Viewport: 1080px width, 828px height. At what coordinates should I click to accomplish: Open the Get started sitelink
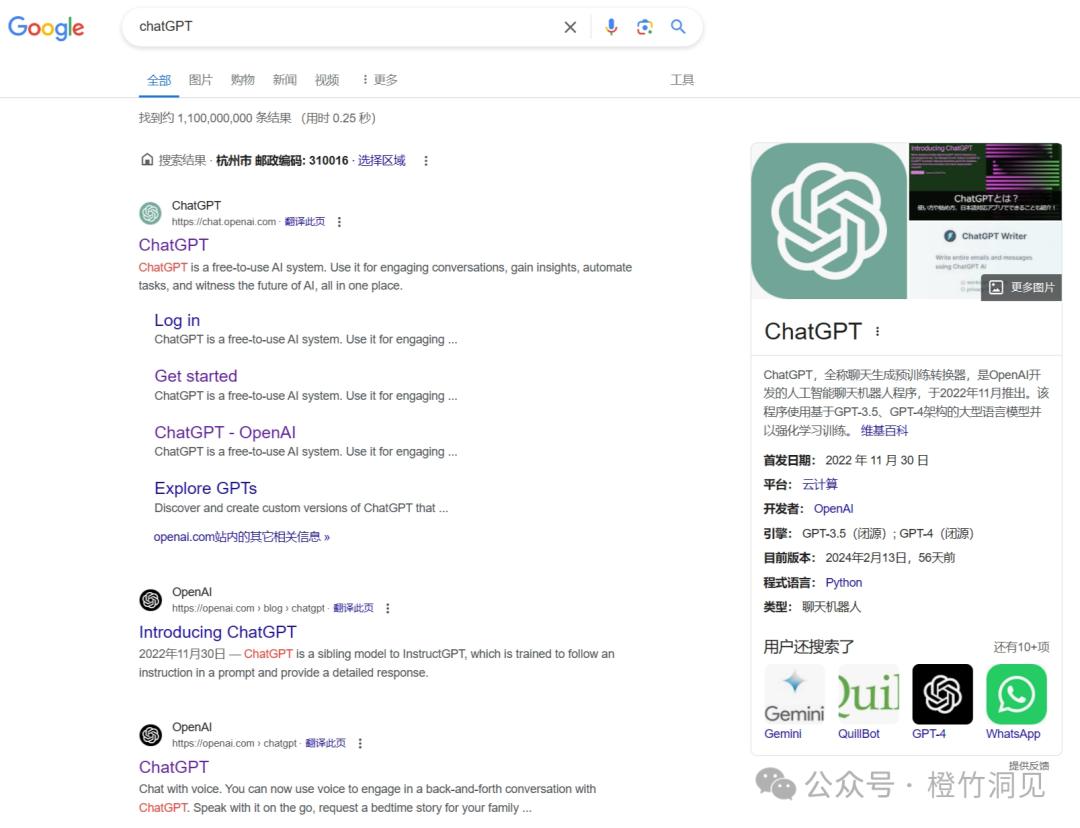point(196,376)
